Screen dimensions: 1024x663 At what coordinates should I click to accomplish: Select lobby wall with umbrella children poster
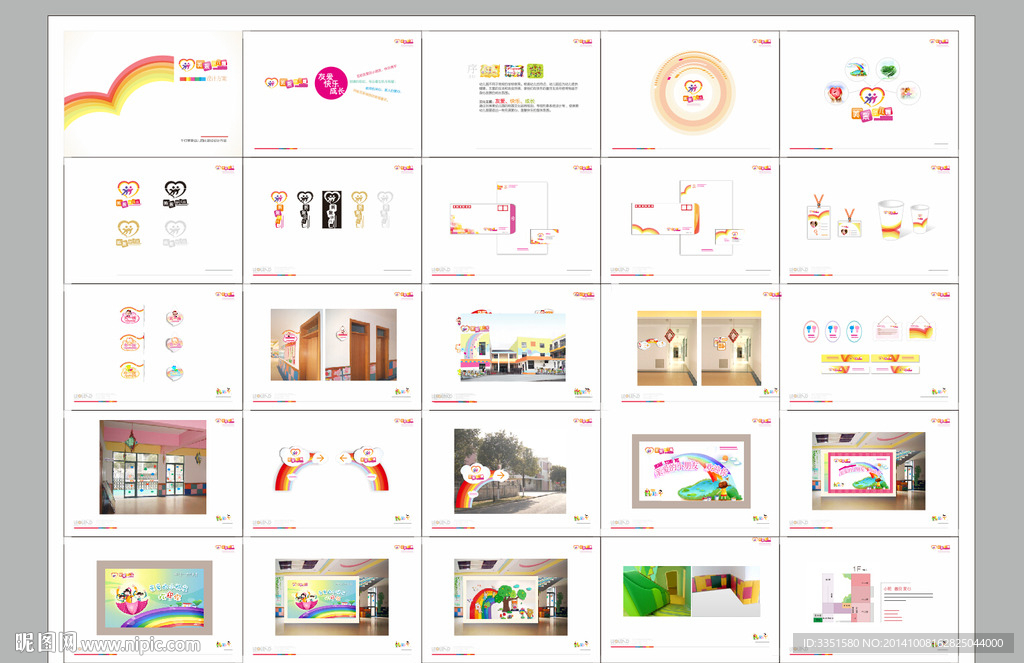coord(332,600)
